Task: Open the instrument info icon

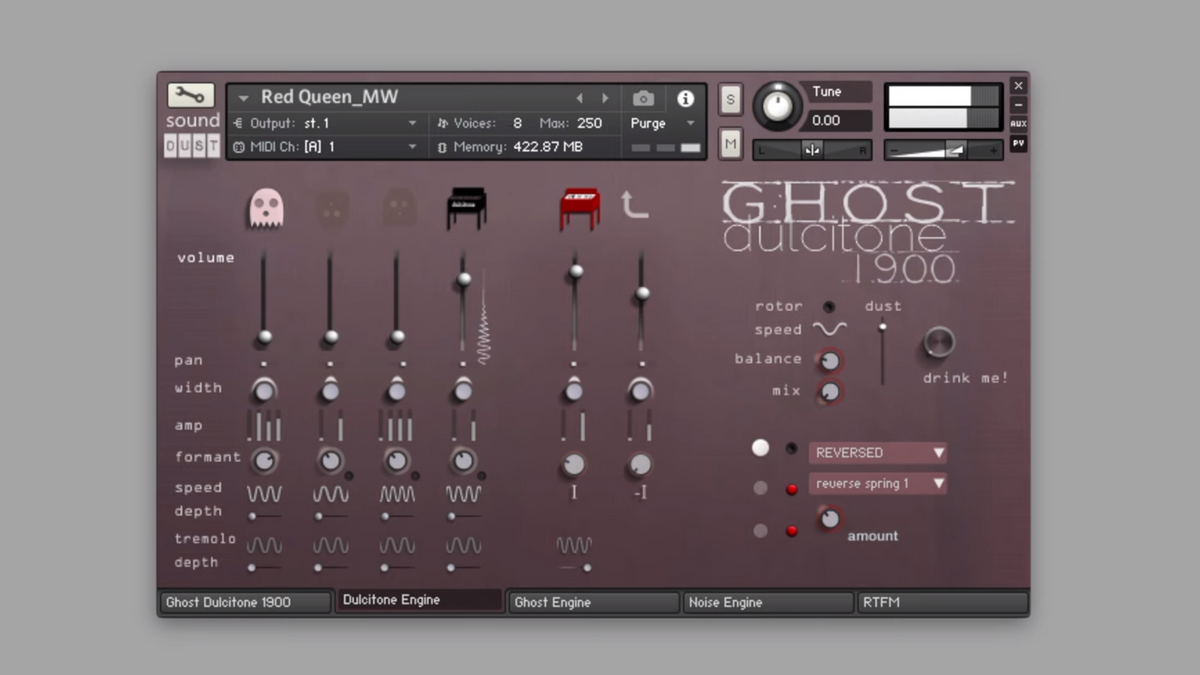Action: coord(685,98)
